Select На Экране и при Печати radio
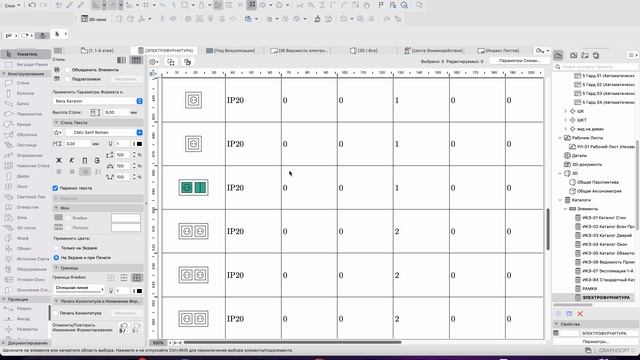The height and width of the screenshot is (360, 640). pyautogui.click(x=57, y=258)
